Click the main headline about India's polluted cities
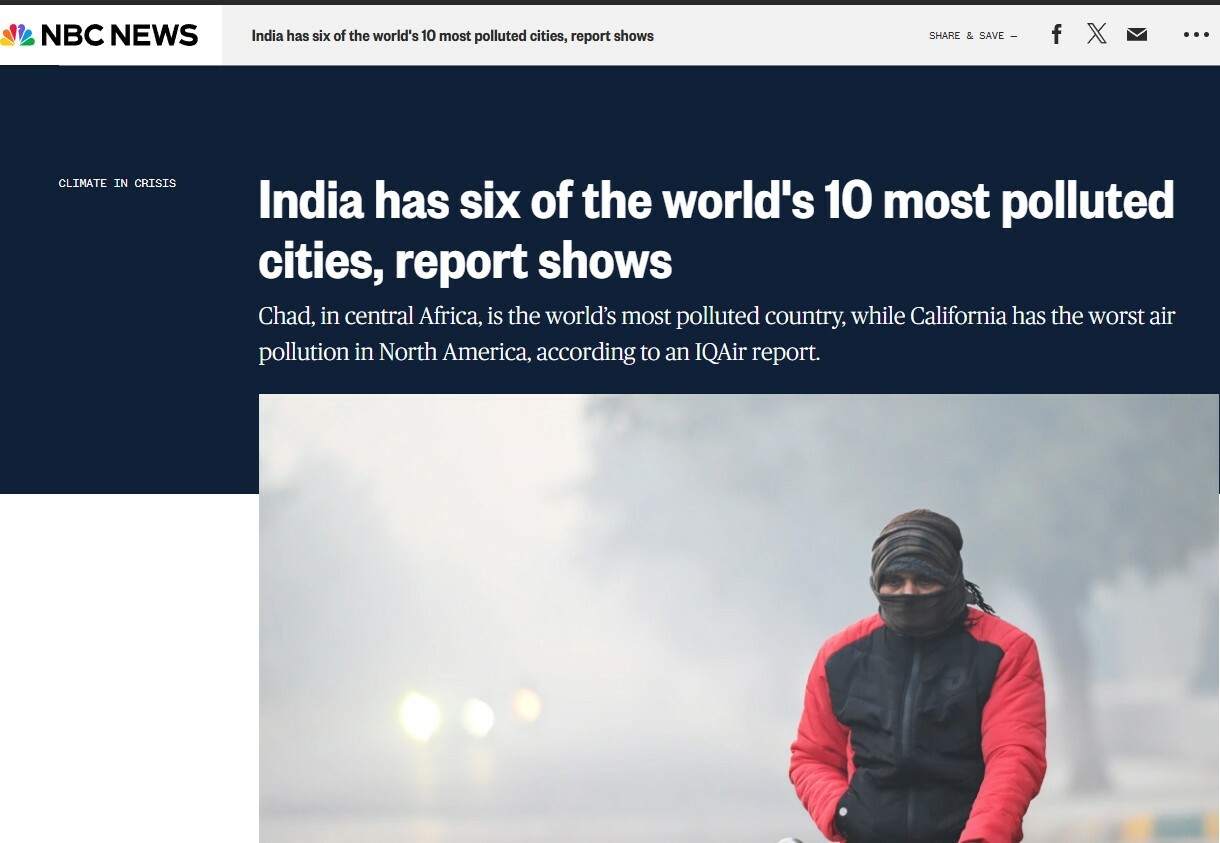The image size is (1220, 843). click(716, 230)
